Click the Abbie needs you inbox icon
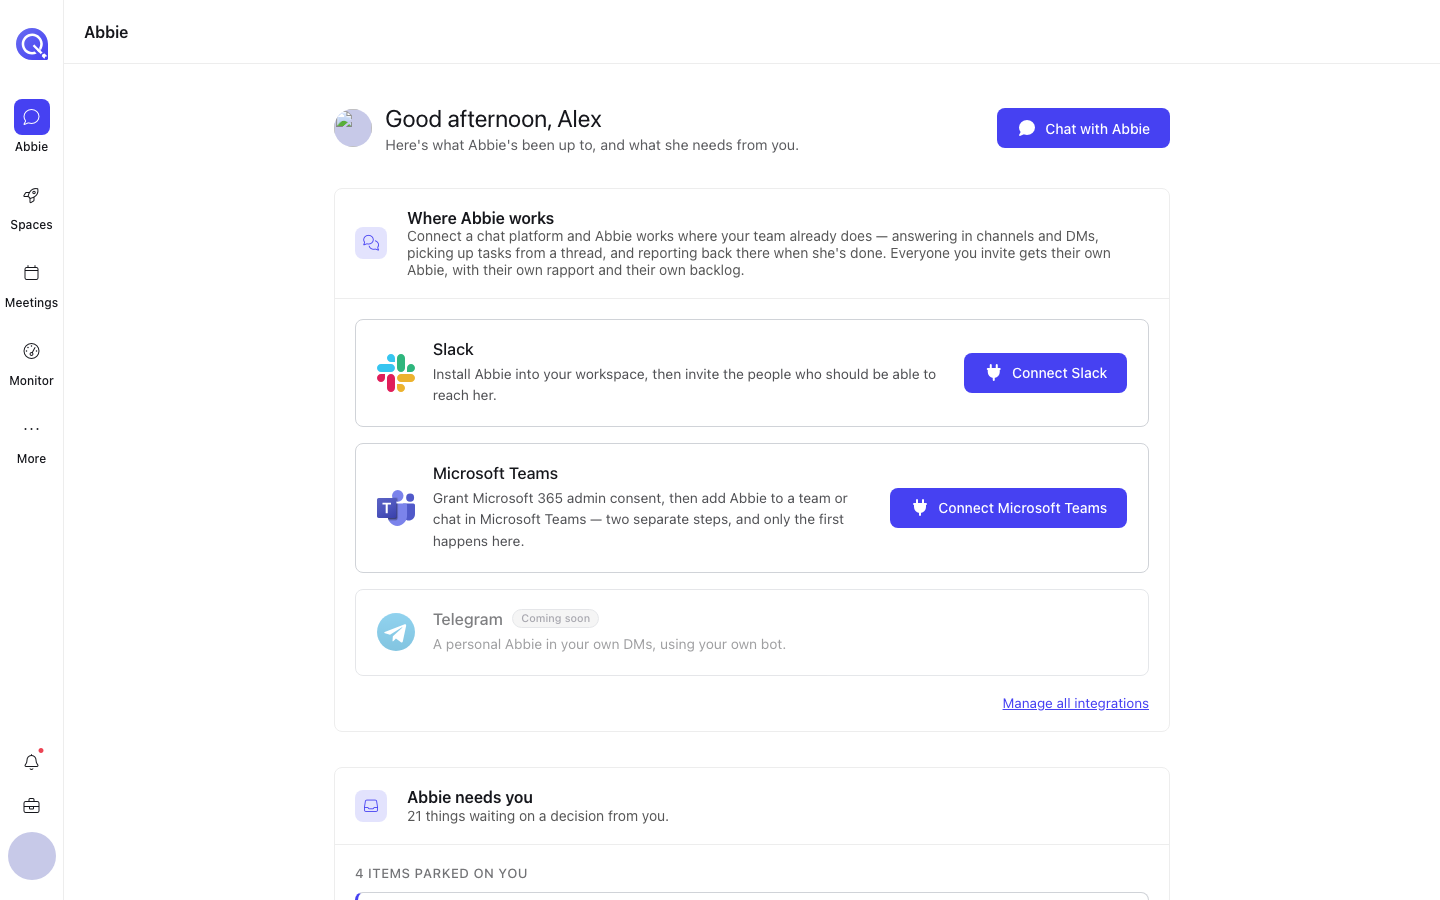Image resolution: width=1440 pixels, height=900 pixels. pyautogui.click(x=371, y=806)
